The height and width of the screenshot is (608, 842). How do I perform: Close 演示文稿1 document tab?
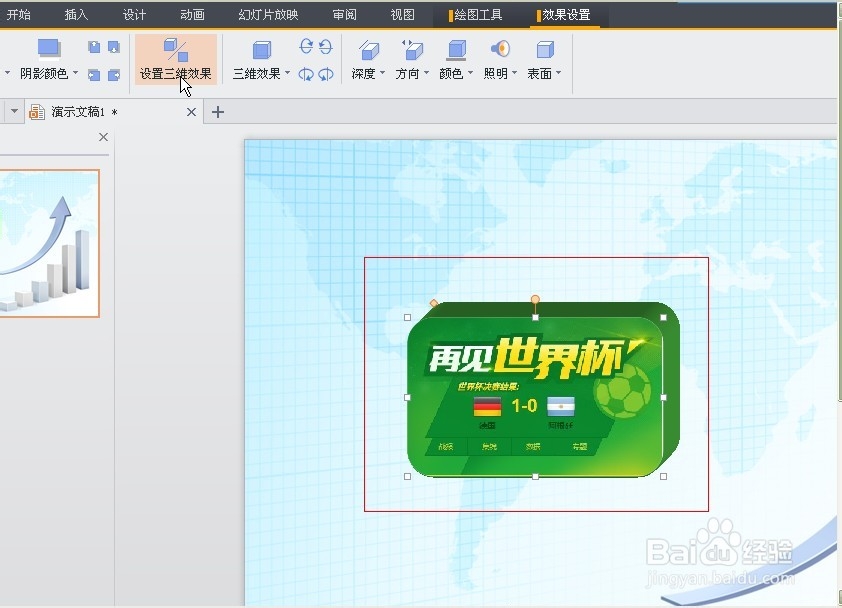click(191, 112)
